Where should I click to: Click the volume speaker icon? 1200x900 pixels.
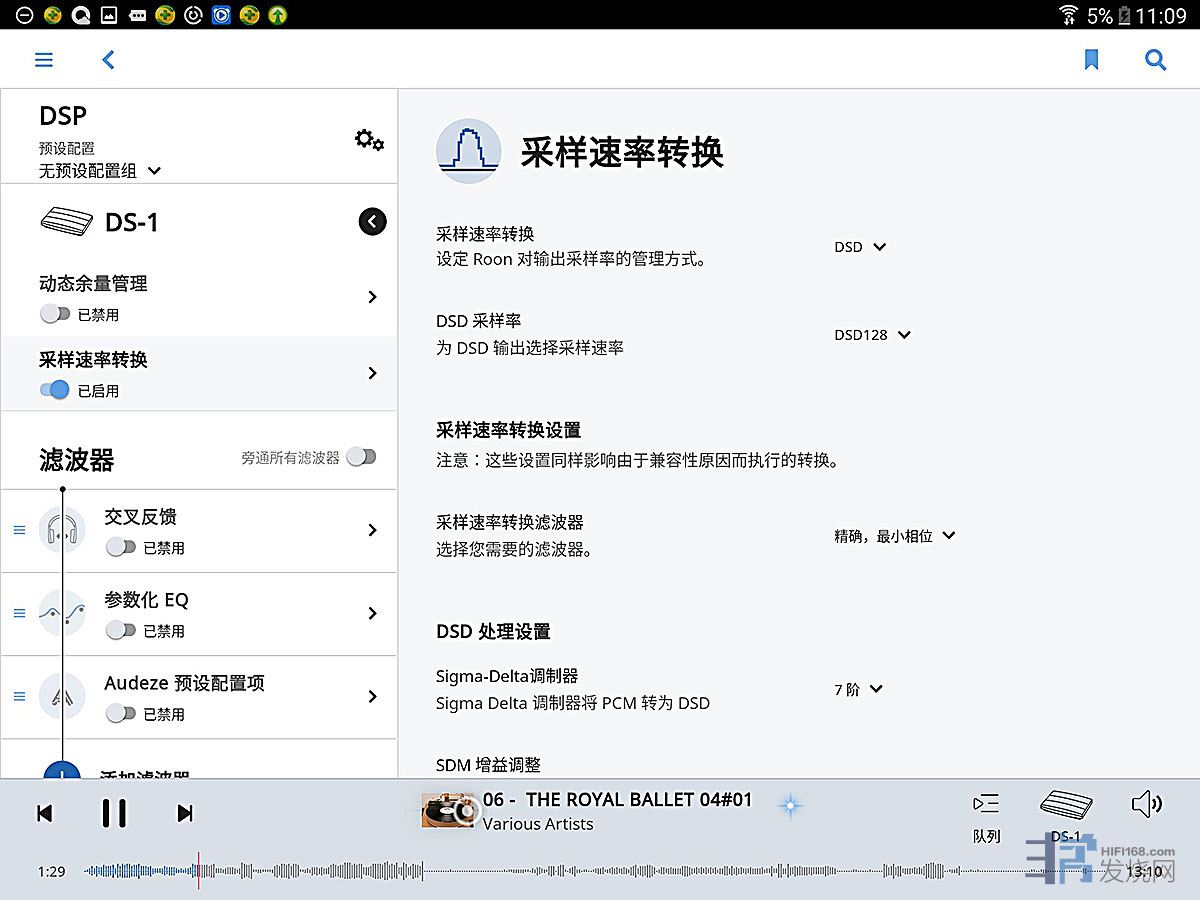tap(1146, 804)
